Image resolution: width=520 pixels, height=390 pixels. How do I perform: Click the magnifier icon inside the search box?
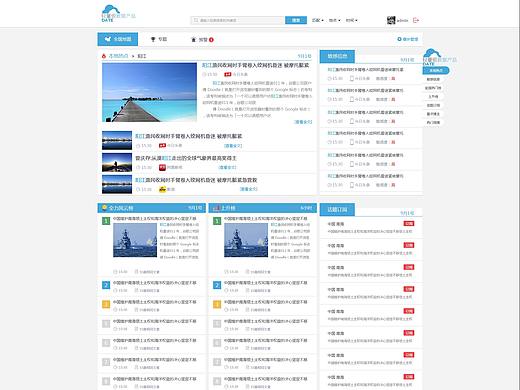click(x=196, y=20)
